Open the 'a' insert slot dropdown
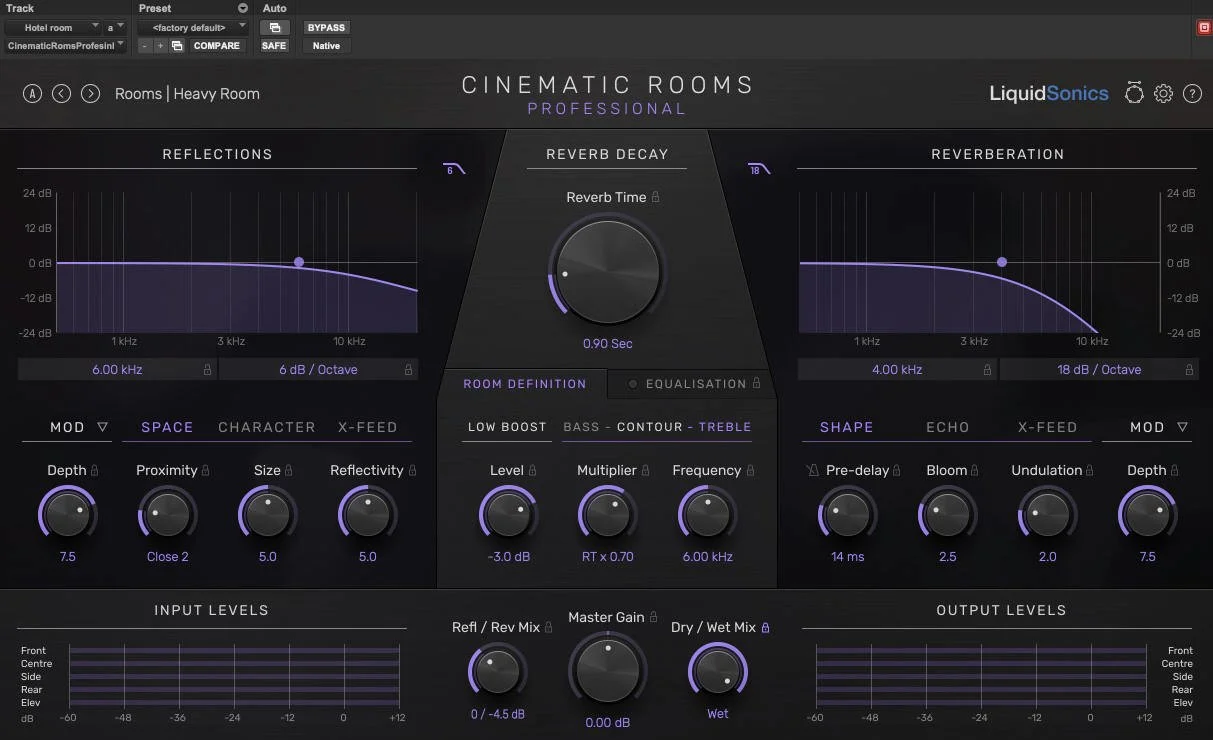The width and height of the screenshot is (1213, 740). click(x=116, y=27)
